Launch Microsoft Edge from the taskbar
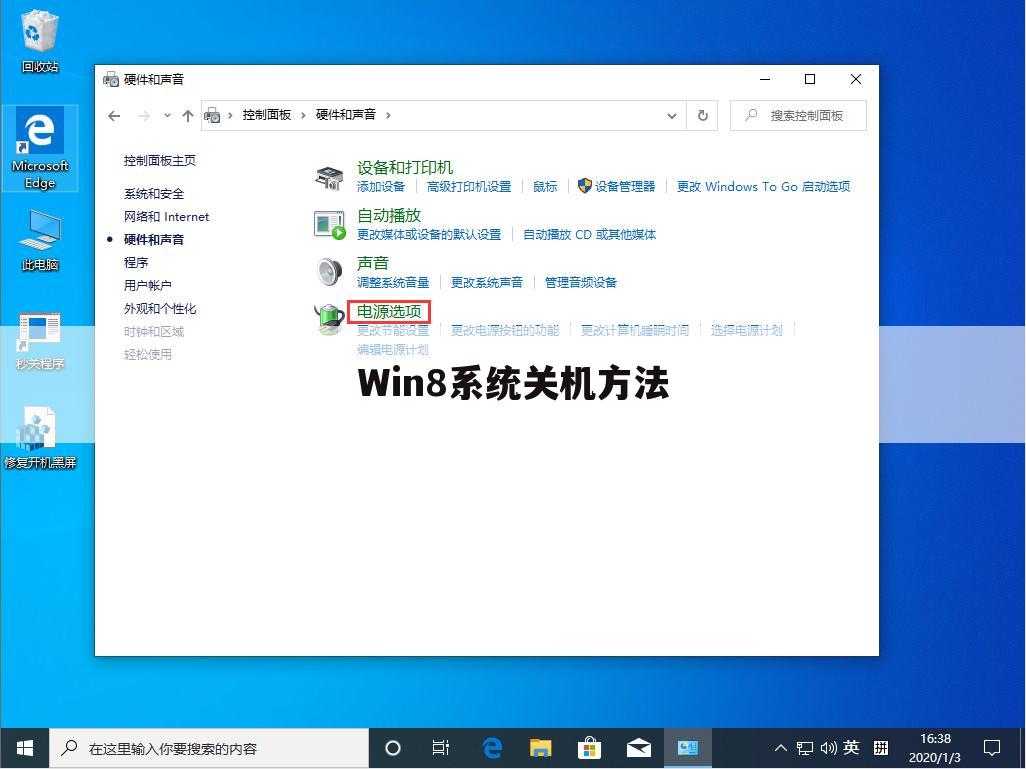This screenshot has width=1026, height=769. coord(491,747)
